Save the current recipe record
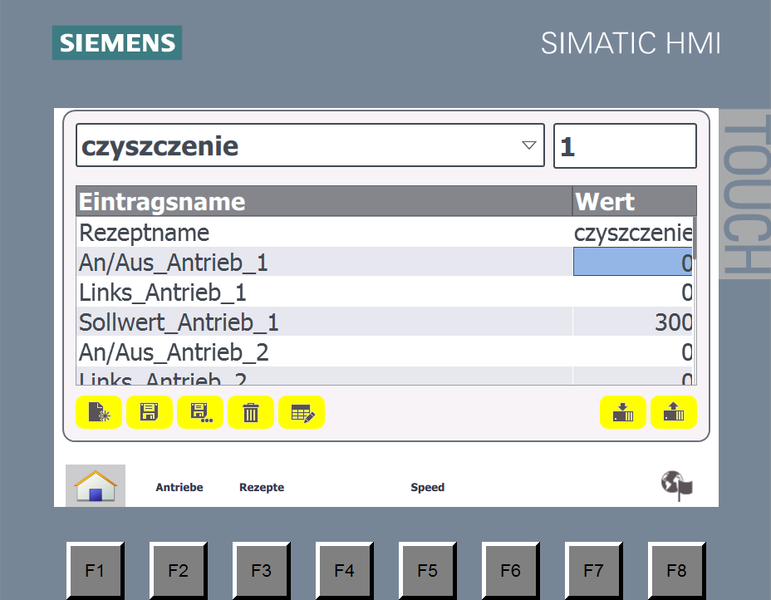Viewport: 771px width, 600px height. click(x=149, y=412)
